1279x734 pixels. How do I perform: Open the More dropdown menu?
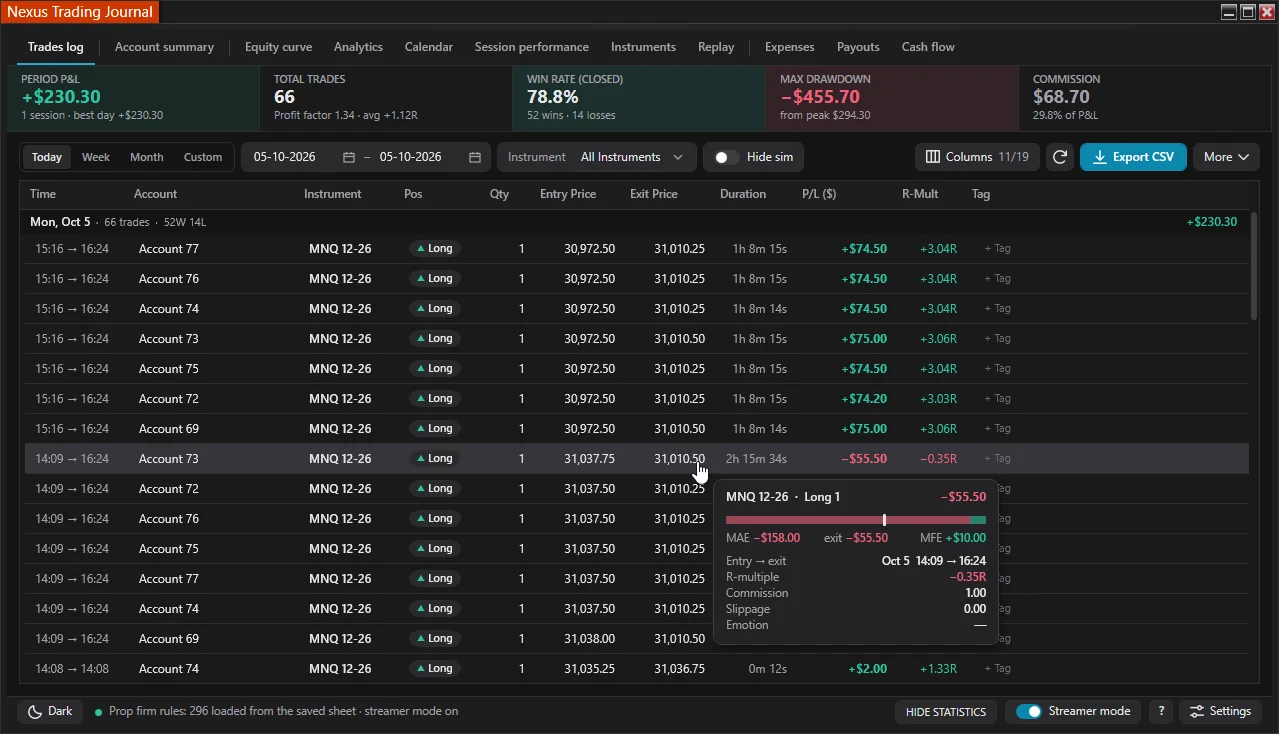point(1226,157)
